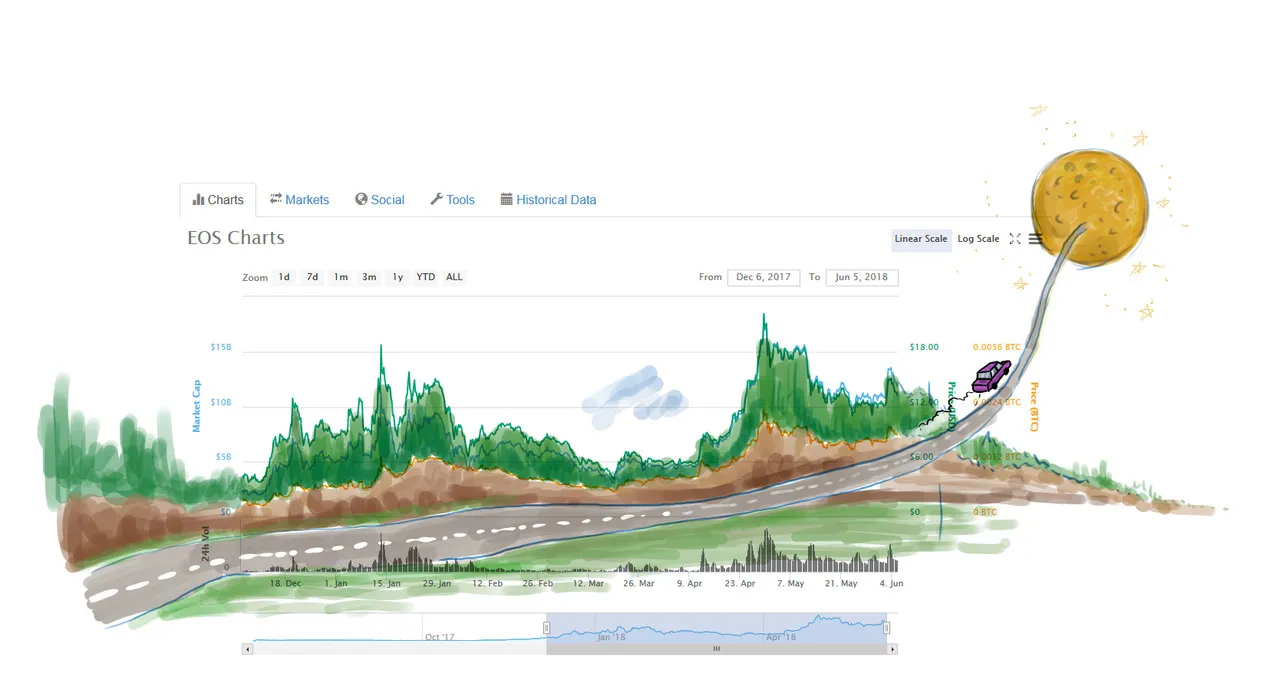Set zoom range to YTD
Viewport: 1280px width, 700px height.
[426, 277]
